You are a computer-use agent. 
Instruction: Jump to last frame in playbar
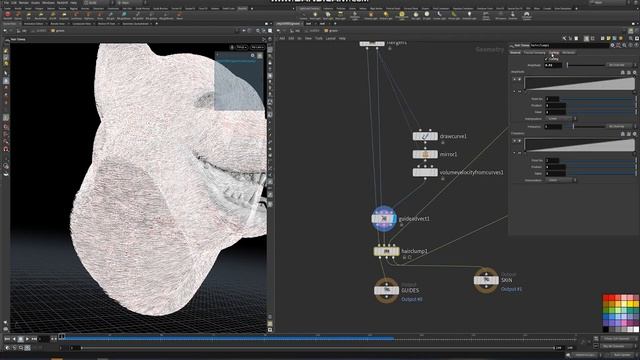pyautogui.click(x=34, y=339)
